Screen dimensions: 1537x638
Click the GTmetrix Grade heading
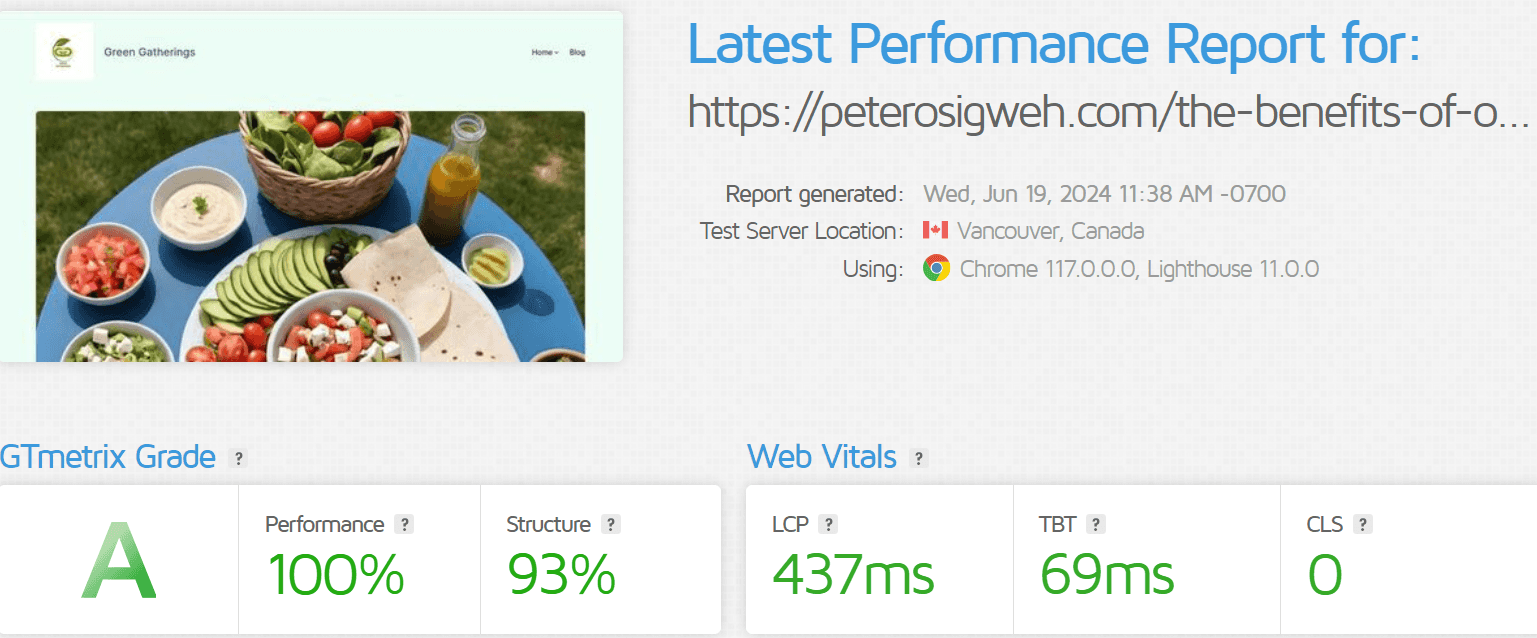pyautogui.click(x=108, y=458)
